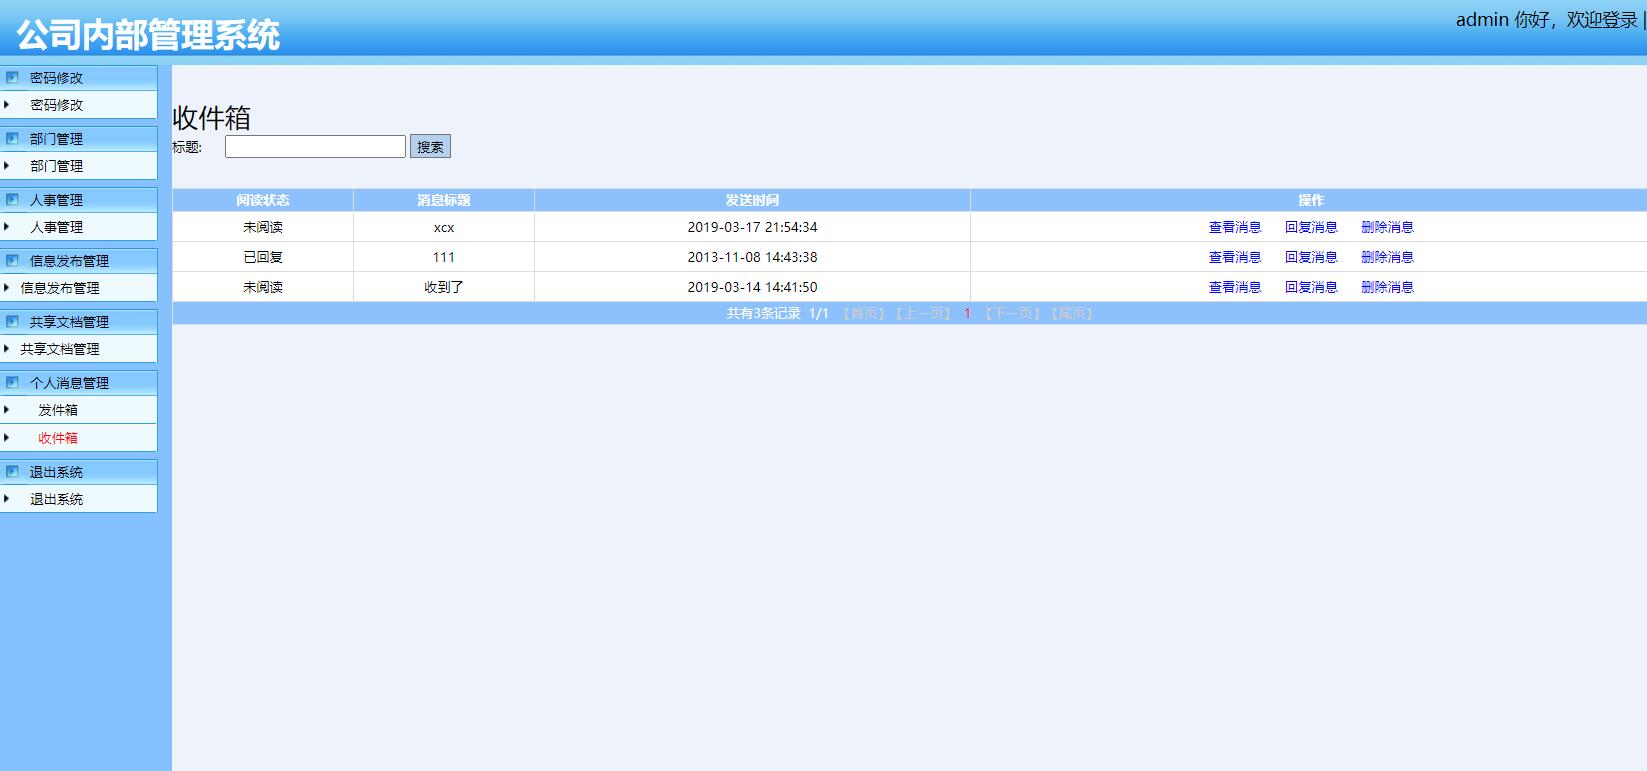1647x771 pixels.
Task: Open the 信息发布管理 sub-item link
Action: (x=60, y=288)
